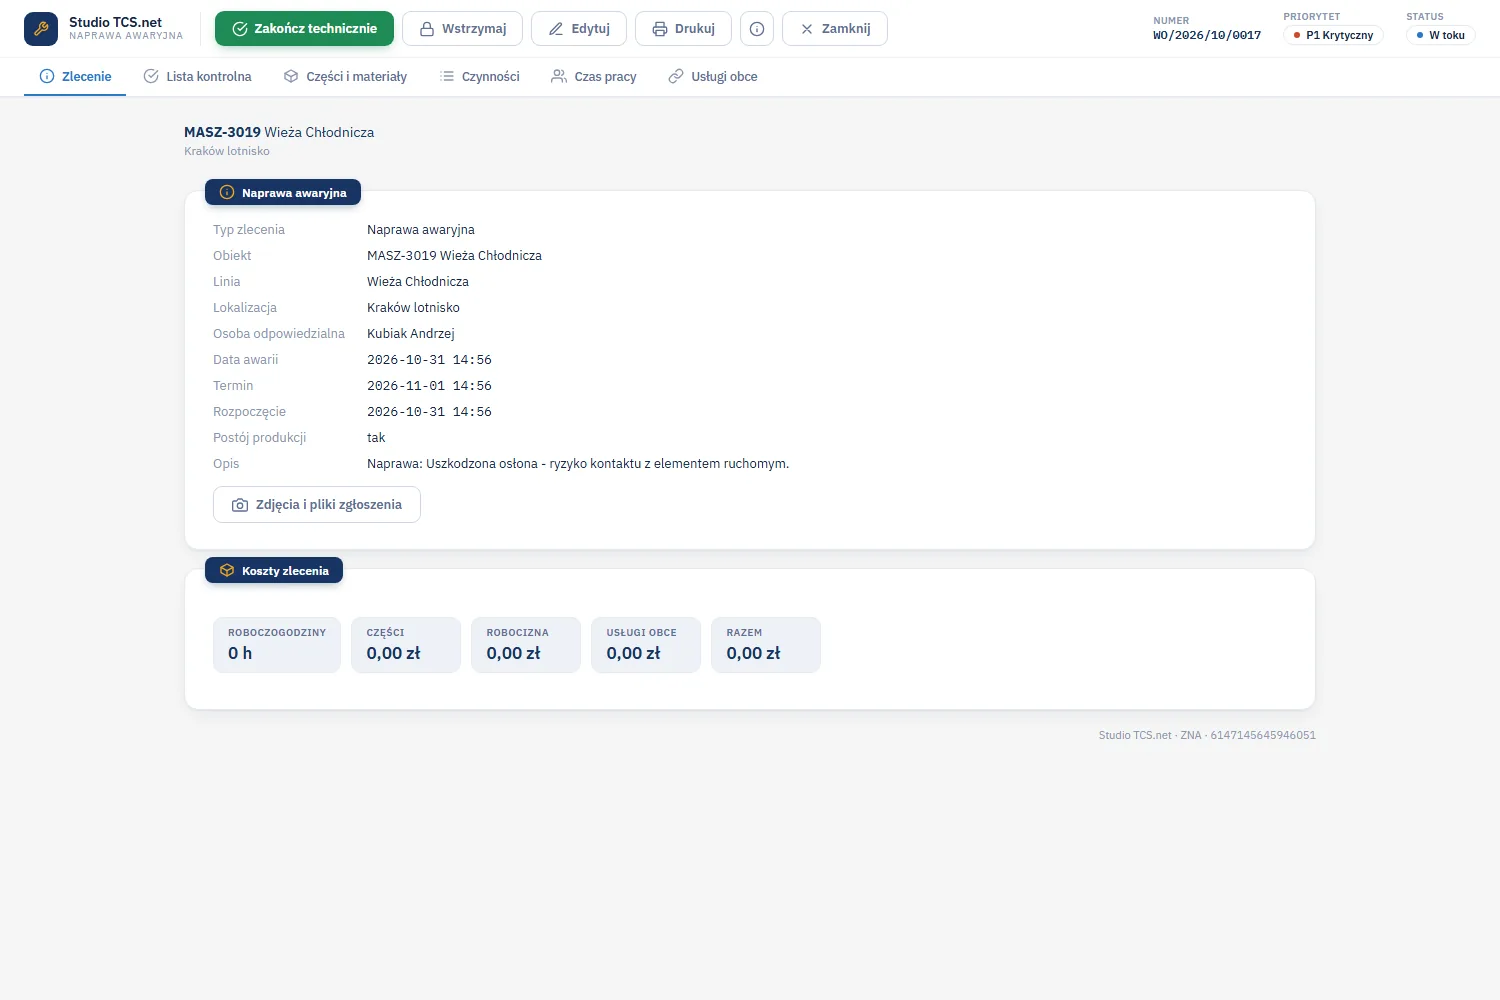Pause the order with Wstrzymaj

[x=462, y=29]
